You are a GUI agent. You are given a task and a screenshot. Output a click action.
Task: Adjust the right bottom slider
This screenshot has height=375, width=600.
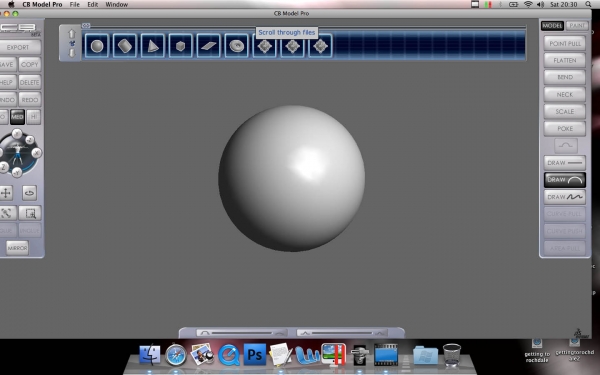pyautogui.click(x=342, y=333)
